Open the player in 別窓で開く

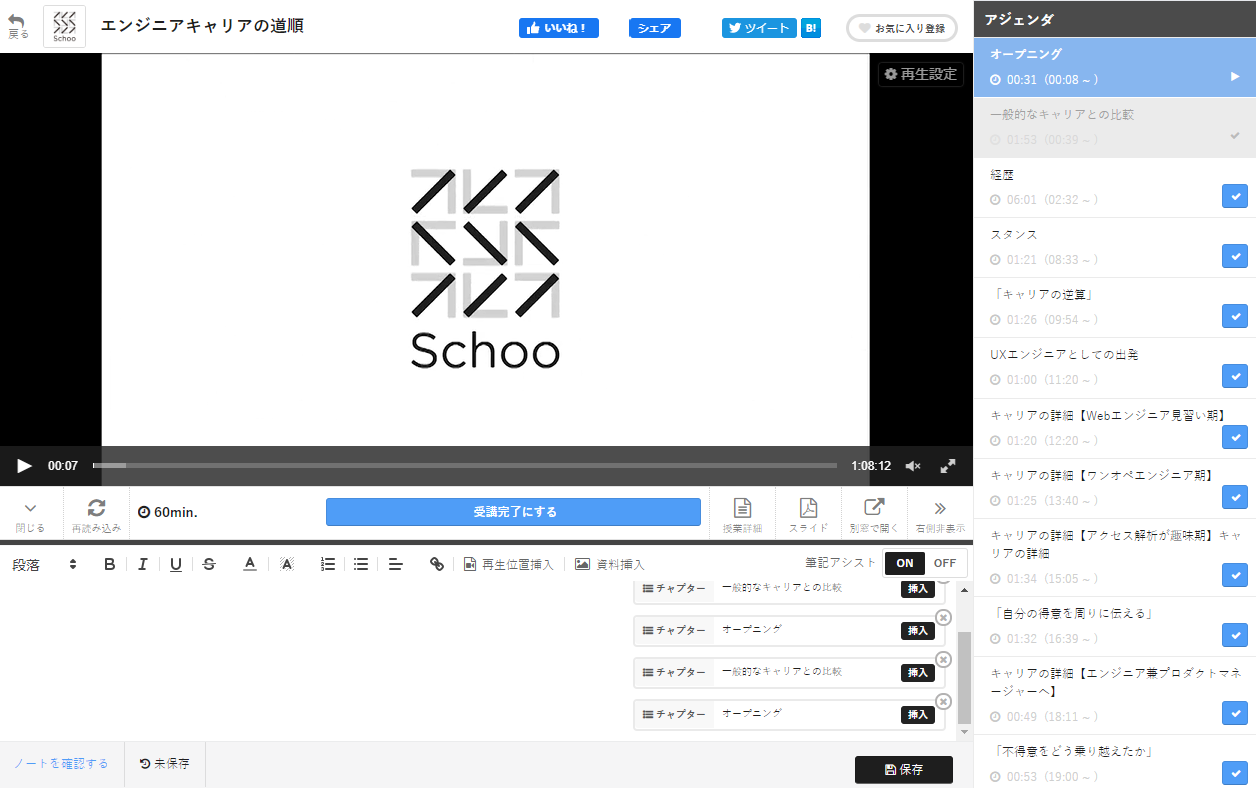[874, 515]
